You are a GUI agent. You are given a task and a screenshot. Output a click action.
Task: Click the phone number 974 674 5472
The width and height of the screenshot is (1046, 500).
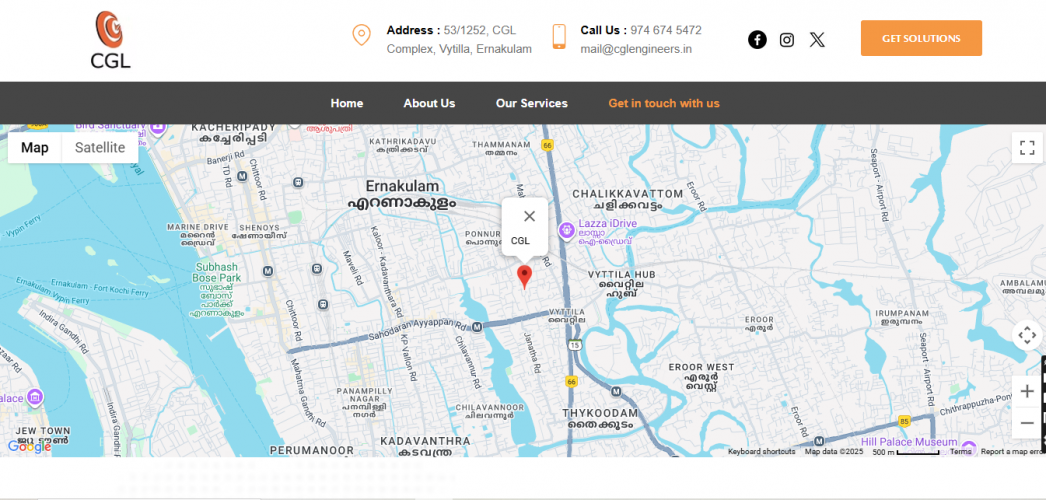click(x=666, y=30)
